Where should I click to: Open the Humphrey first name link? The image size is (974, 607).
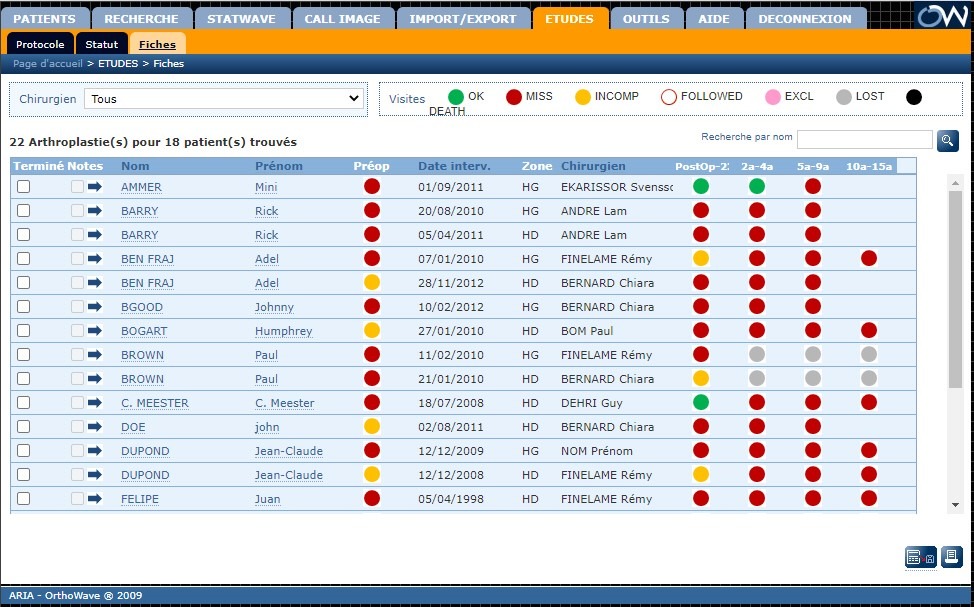284,331
